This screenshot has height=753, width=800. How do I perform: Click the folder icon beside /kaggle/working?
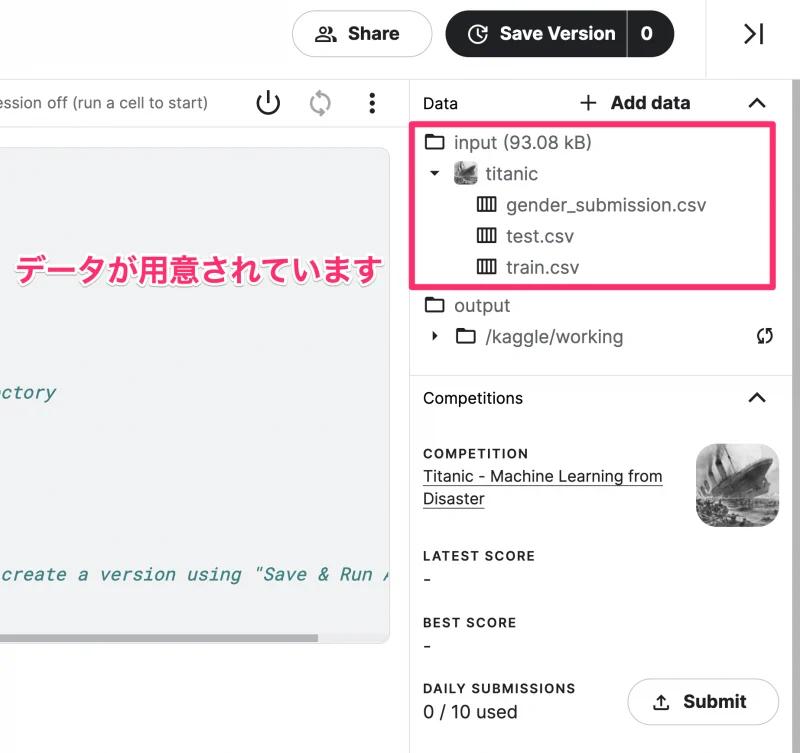(x=465, y=336)
